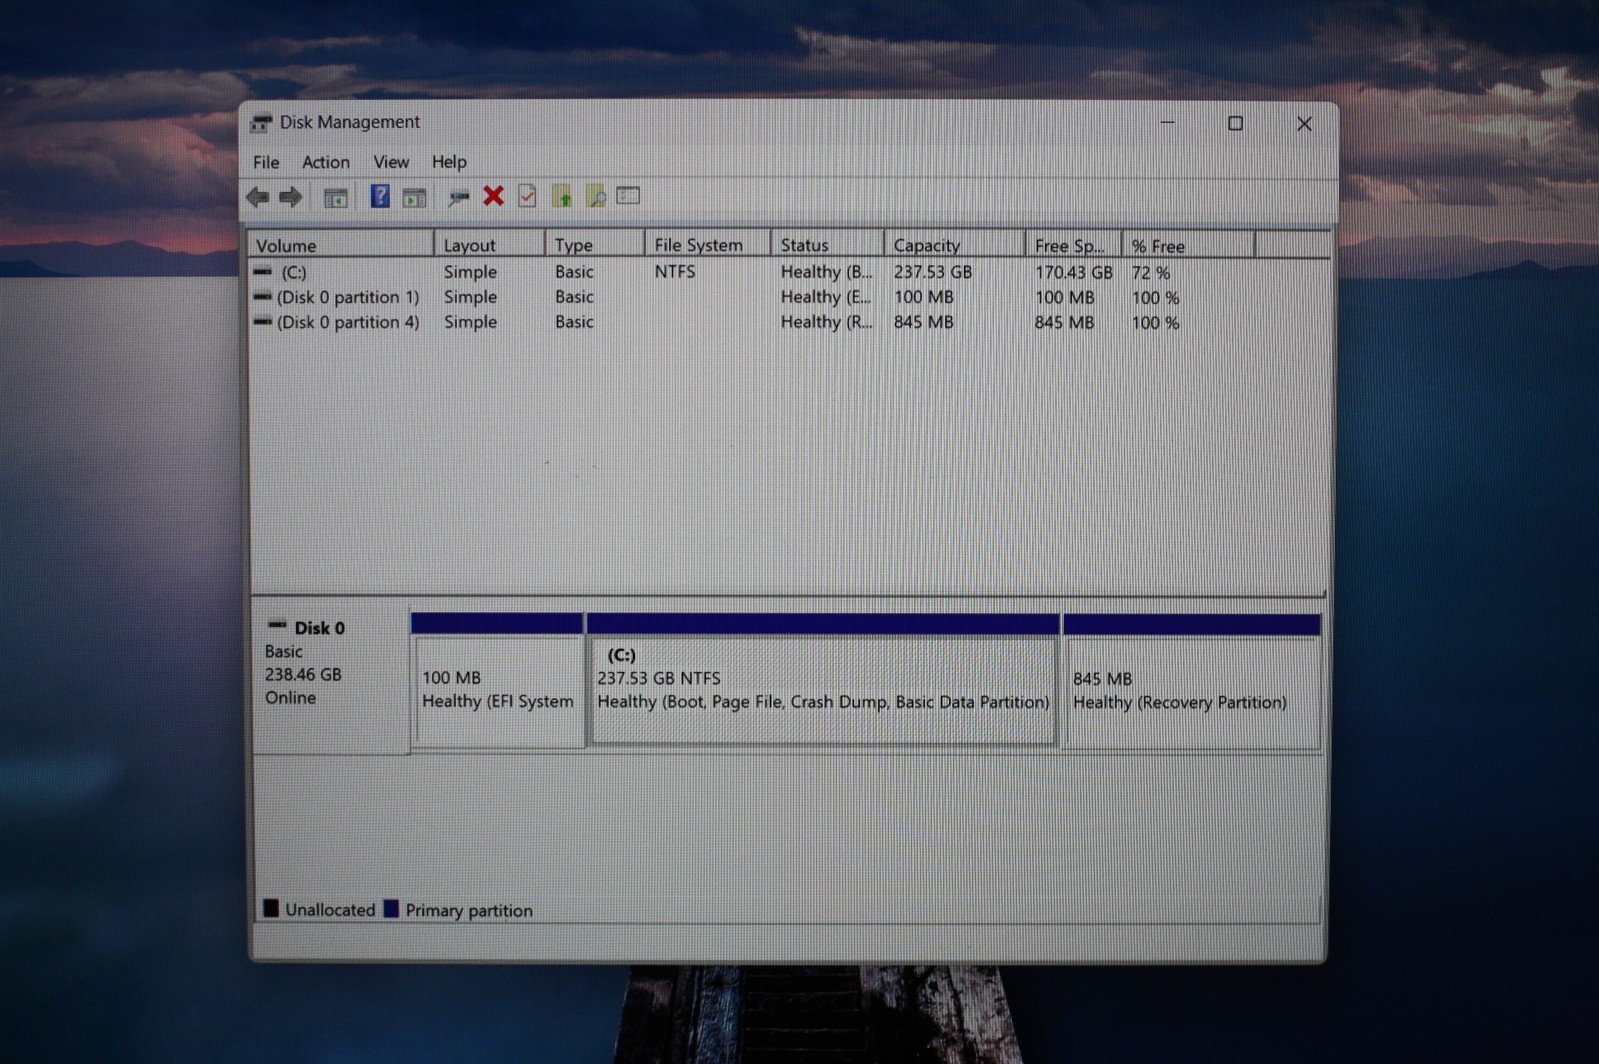1599x1064 pixels.
Task: Open the File menu
Action: pyautogui.click(x=266, y=162)
